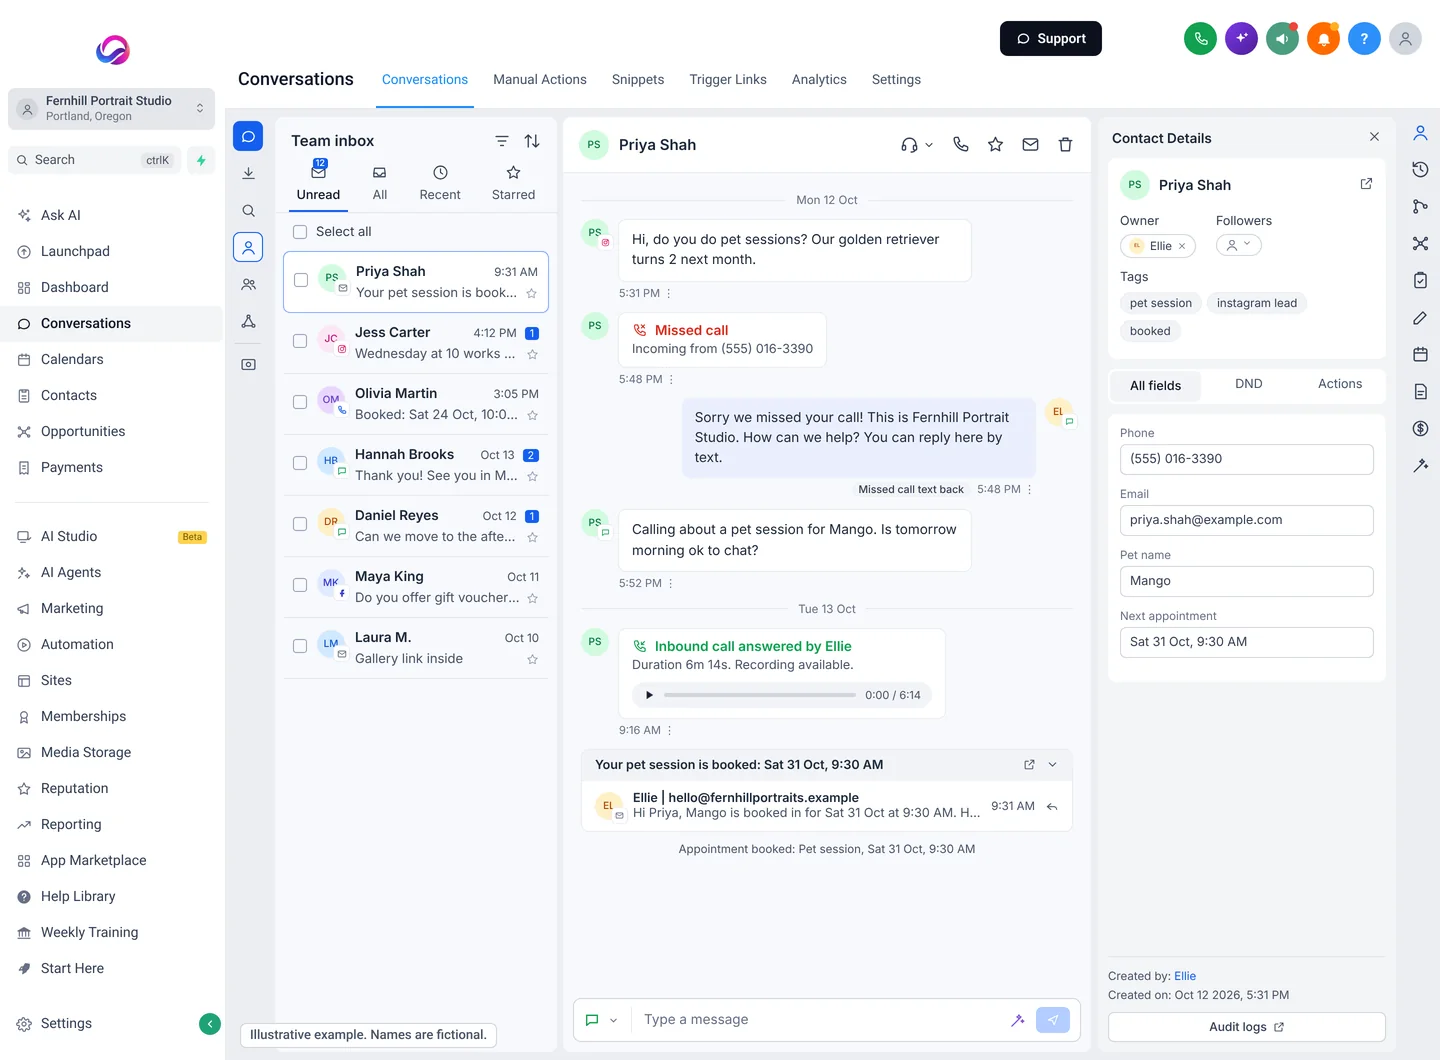Open Opportunities in the sidebar
The image size is (1440, 1060).
click(83, 432)
